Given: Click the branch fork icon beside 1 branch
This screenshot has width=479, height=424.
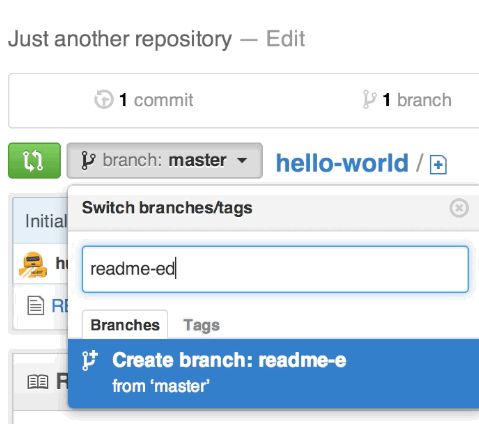Looking at the screenshot, I should 369,99.
